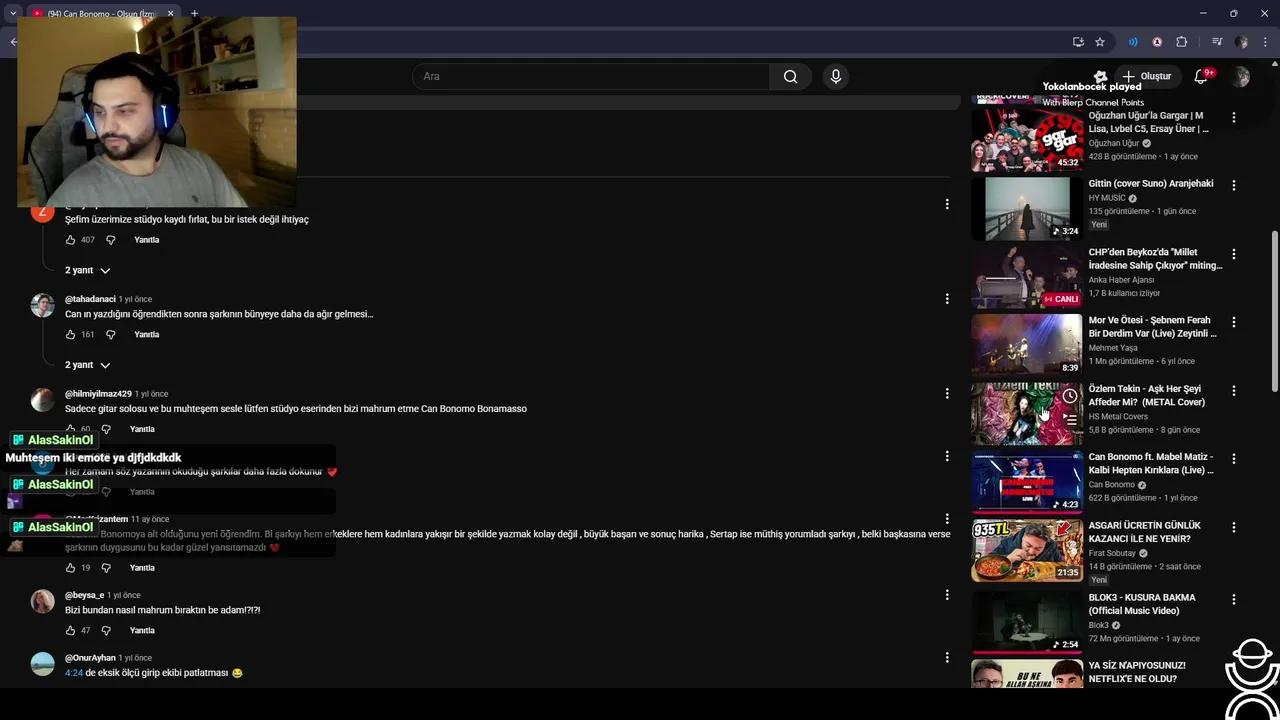Screen dimensions: 1280x720
Task: Click the install app icon in address bar
Action: coord(1078,42)
